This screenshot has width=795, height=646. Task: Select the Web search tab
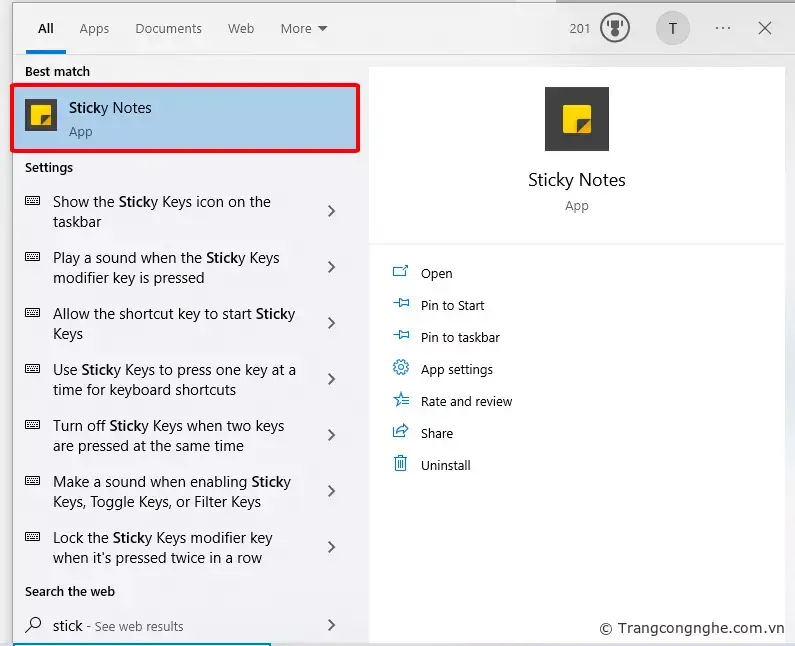(241, 29)
